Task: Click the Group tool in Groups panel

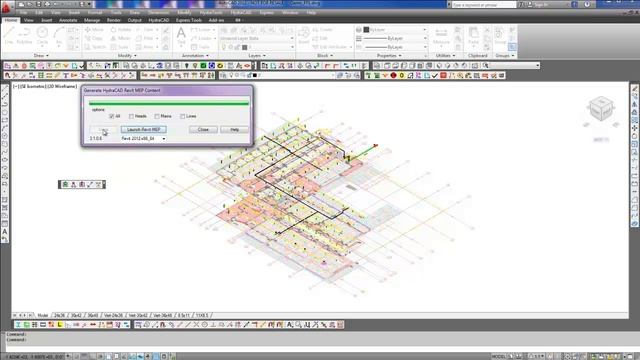Action: tap(500, 36)
